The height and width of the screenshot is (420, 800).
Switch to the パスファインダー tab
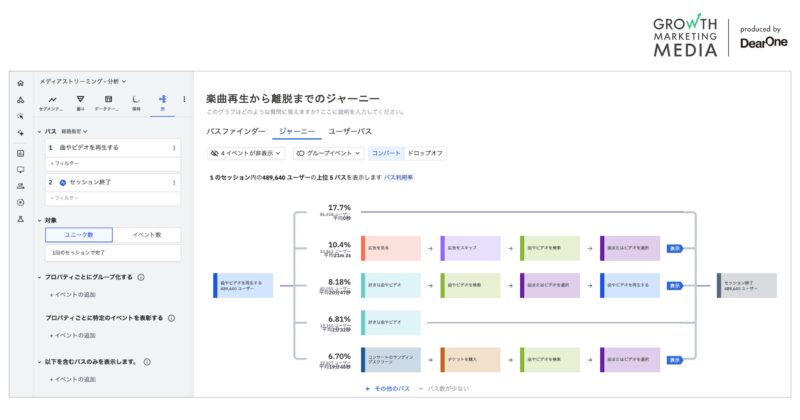[x=236, y=131]
